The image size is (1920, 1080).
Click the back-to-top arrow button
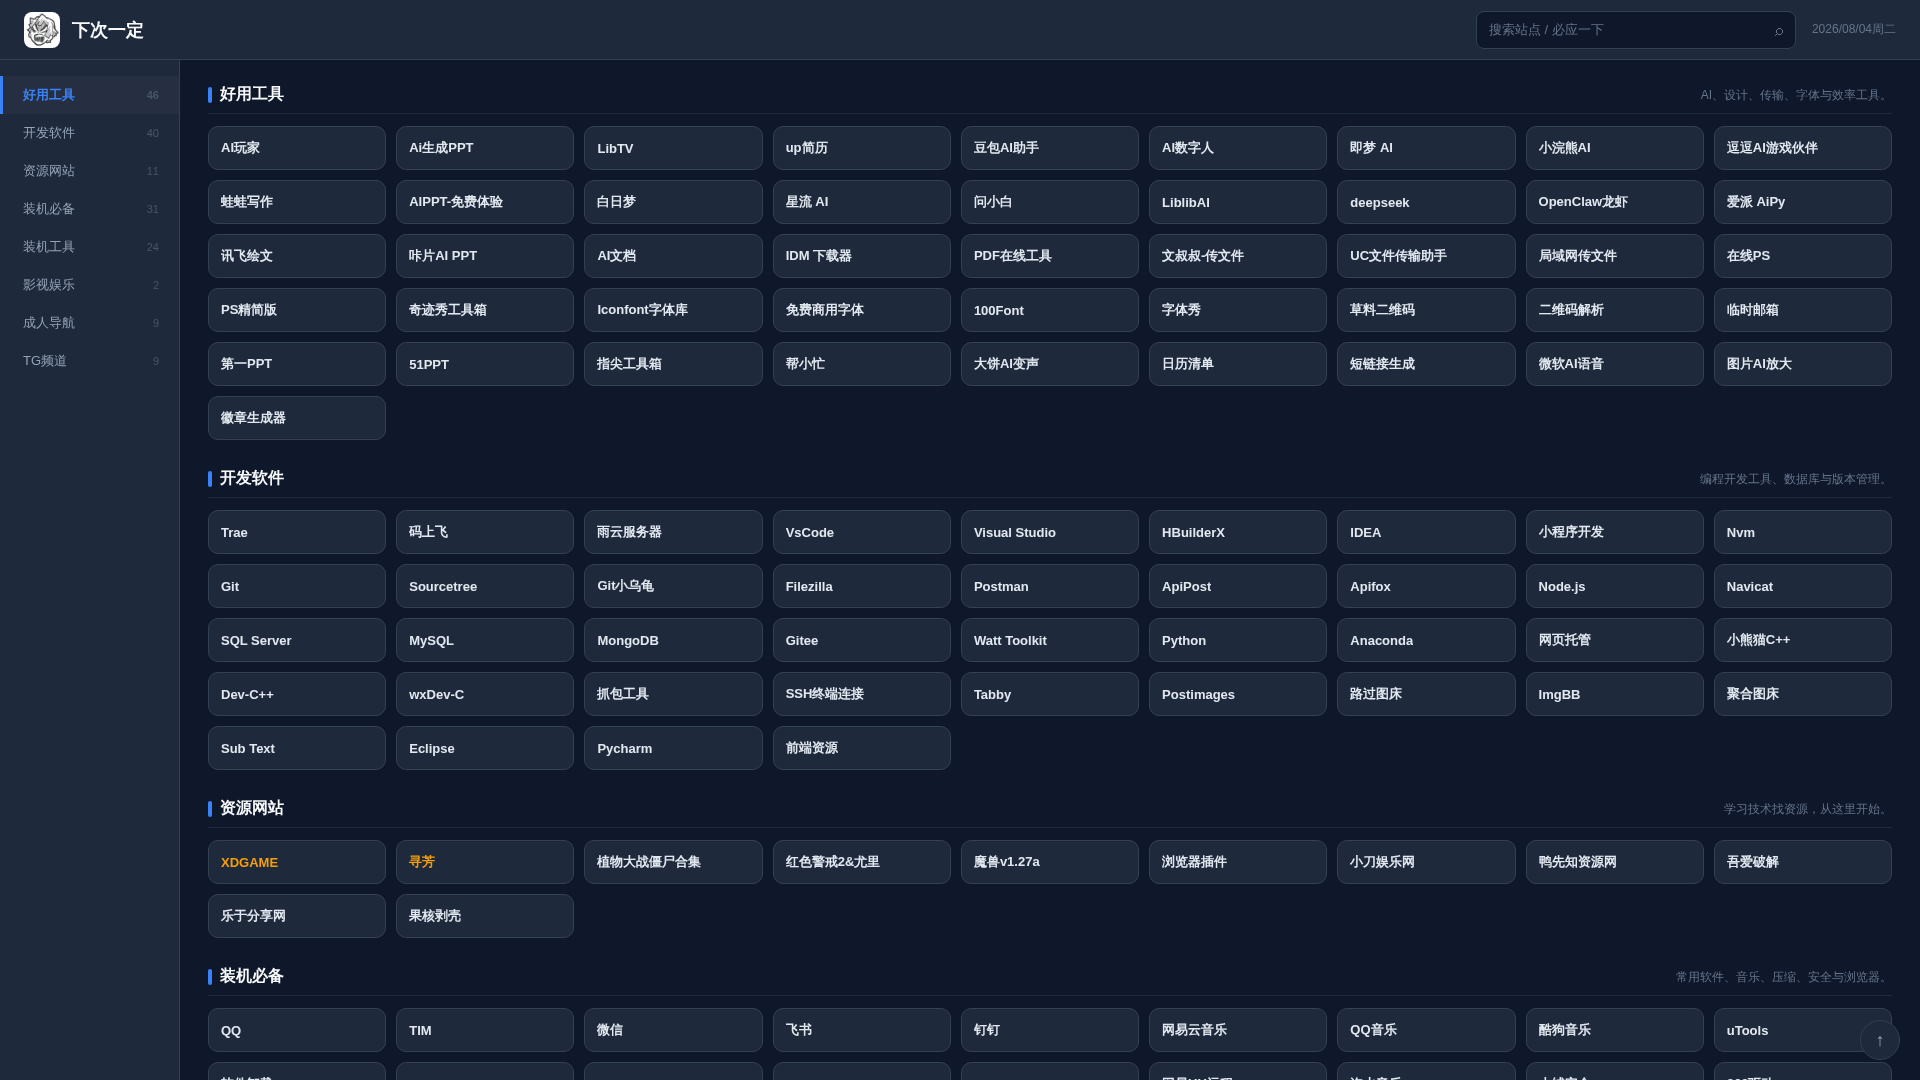1880,1040
